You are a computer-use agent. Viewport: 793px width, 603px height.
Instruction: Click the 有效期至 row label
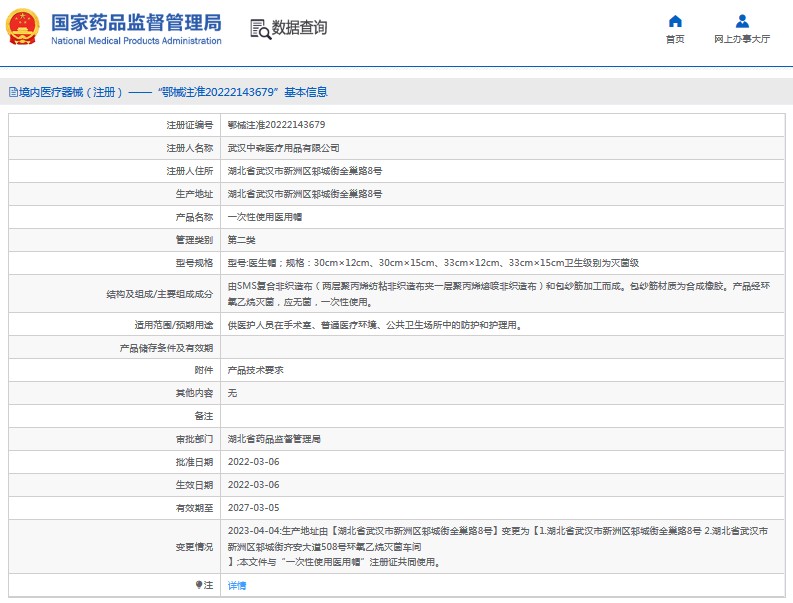194,508
